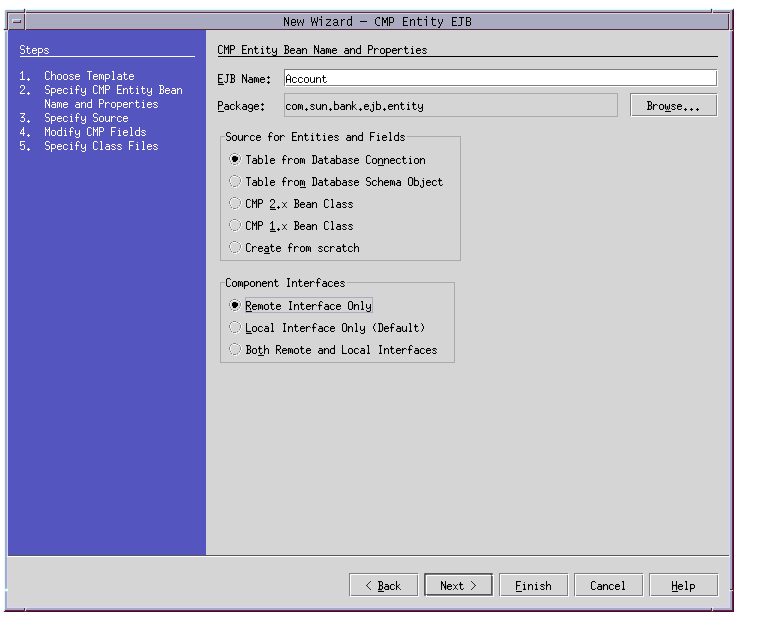Click the 'New Wizard - CMP Entity EJB' title bar
The image size is (784, 627).
click(377, 22)
